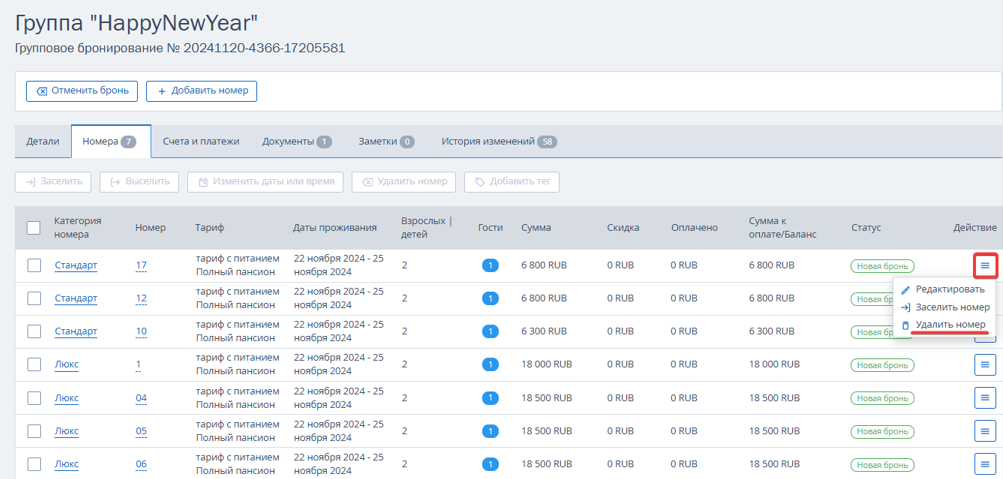
Task: Open the Люкс category link for room 04
Action: coord(67,398)
